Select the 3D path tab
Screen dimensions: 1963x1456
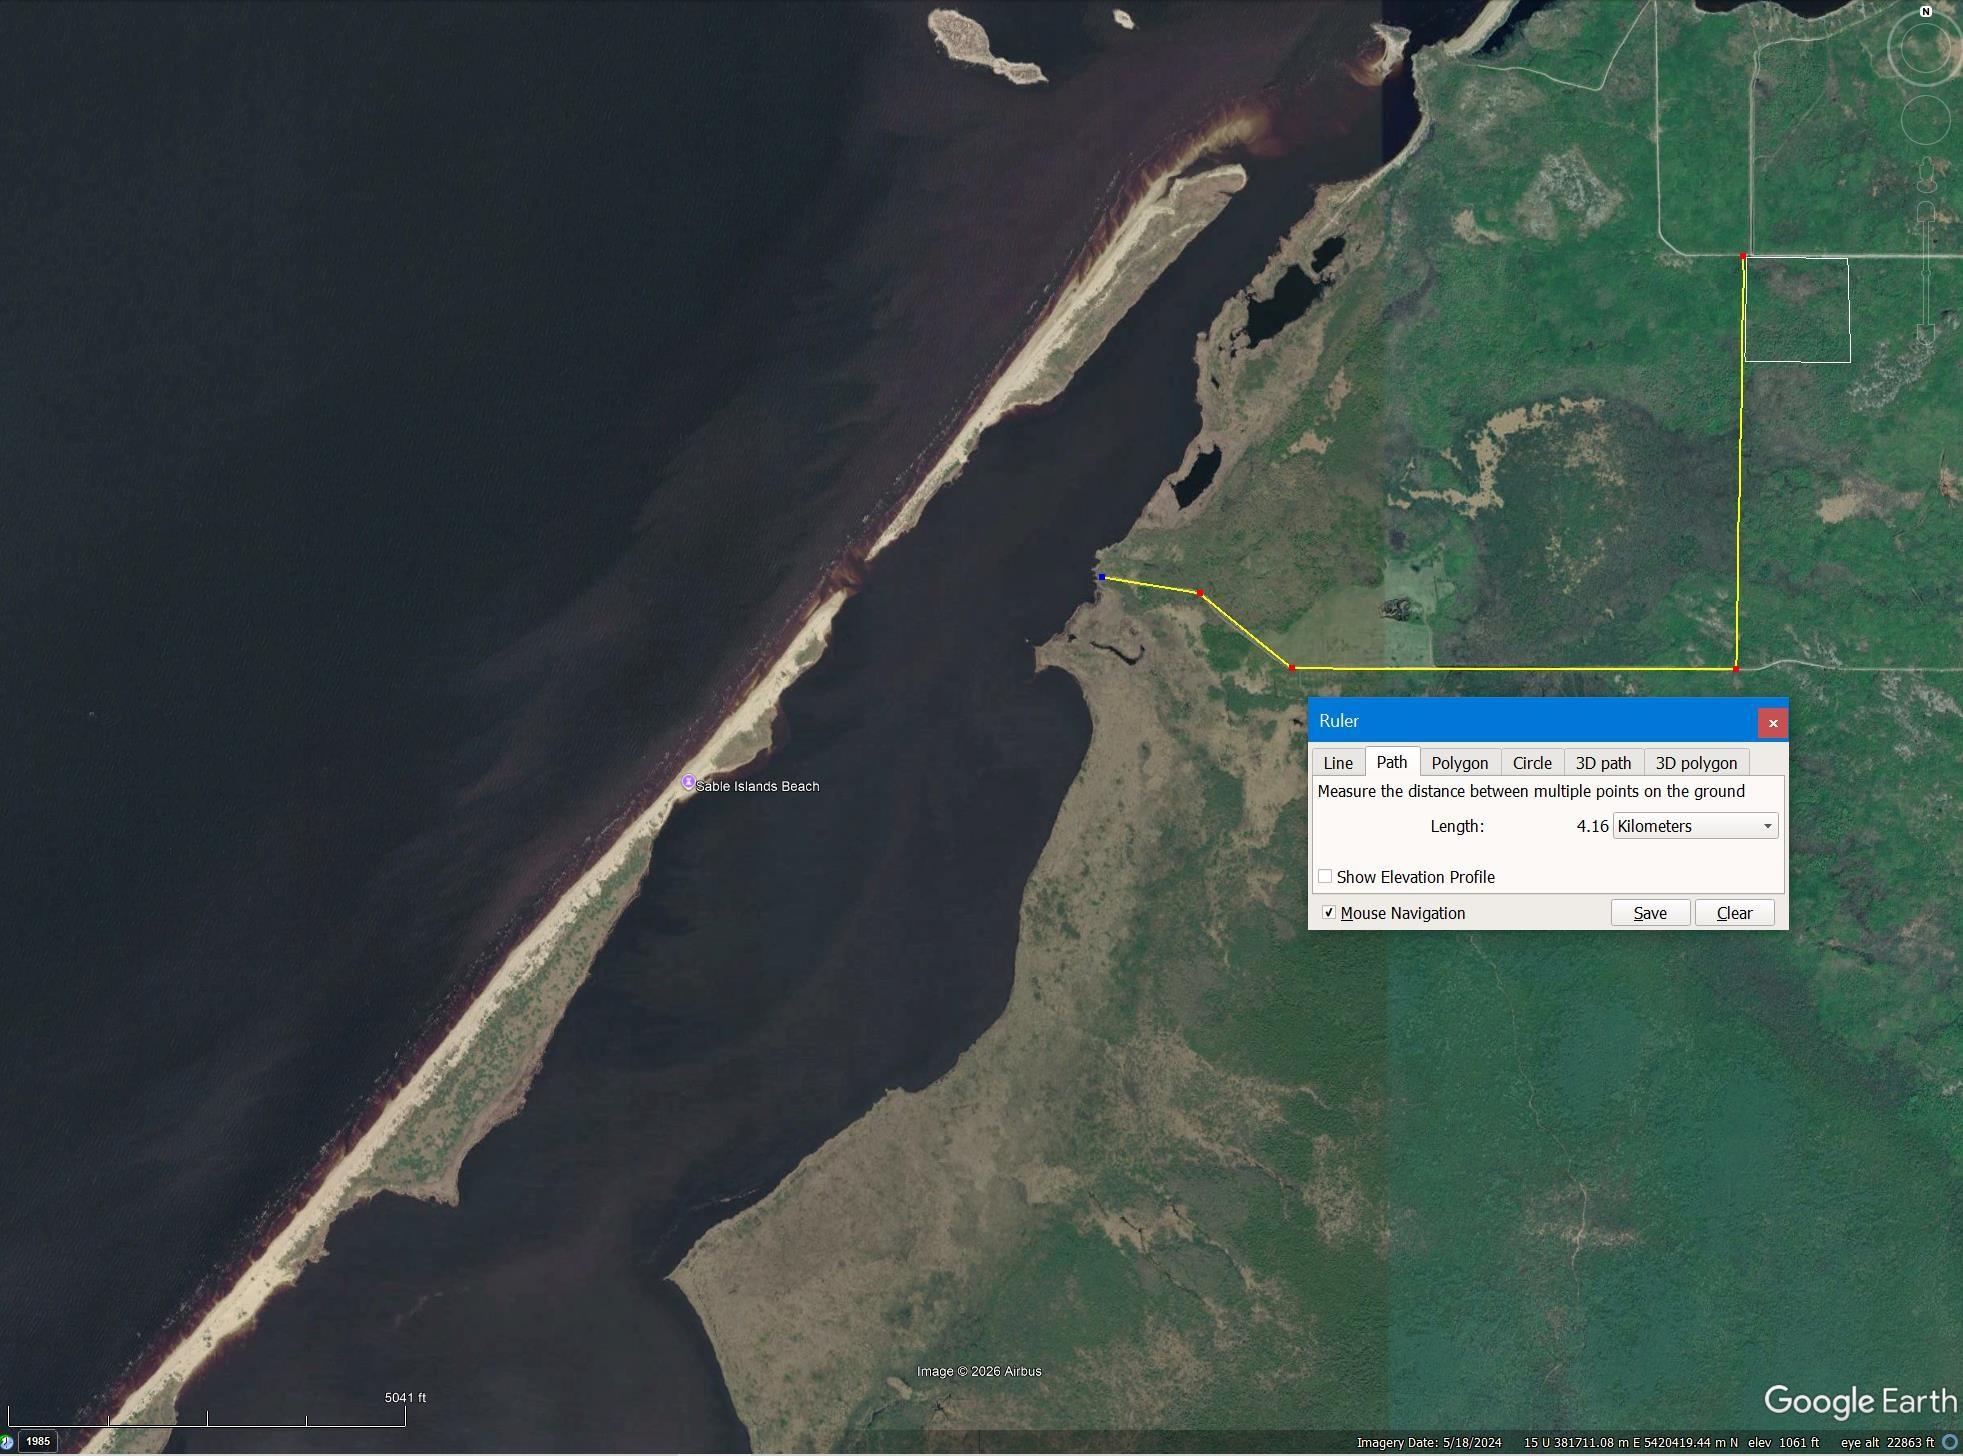(1603, 762)
